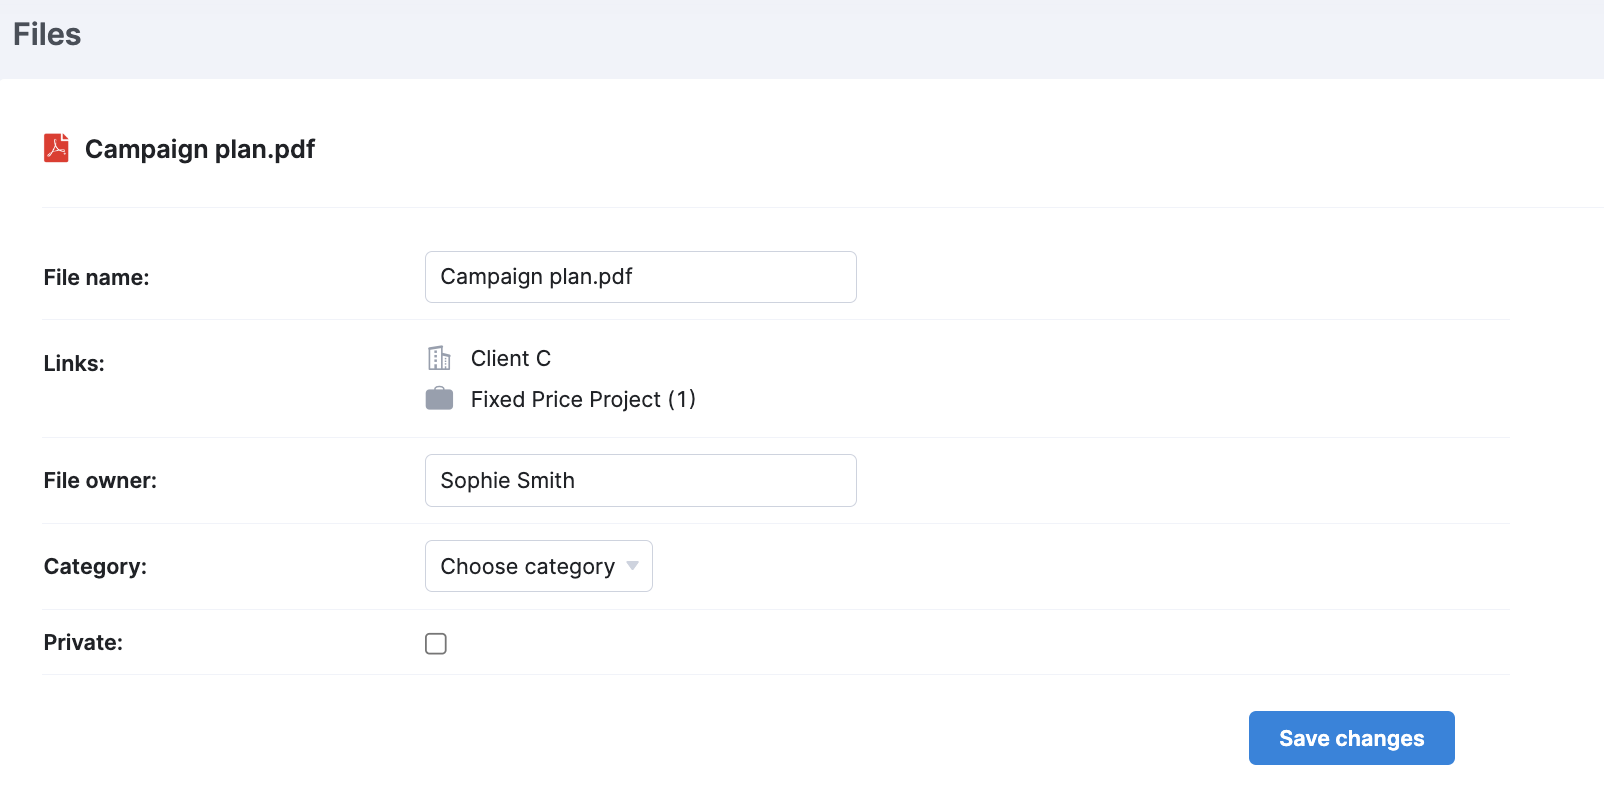
Task: Focus the File owner field with Sophie Smith
Action: coord(641,480)
